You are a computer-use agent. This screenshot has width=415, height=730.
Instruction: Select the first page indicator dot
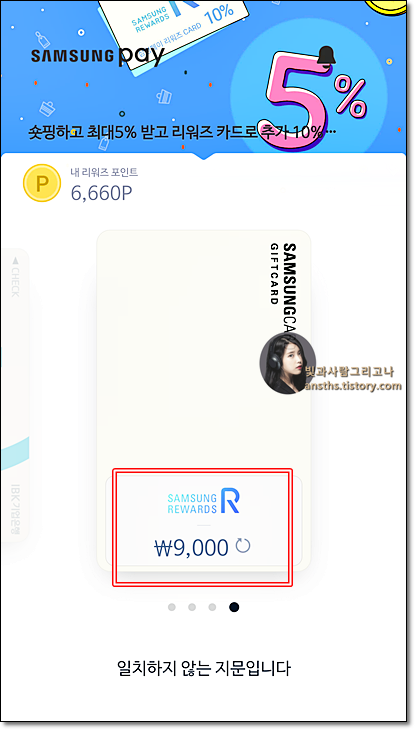172,607
